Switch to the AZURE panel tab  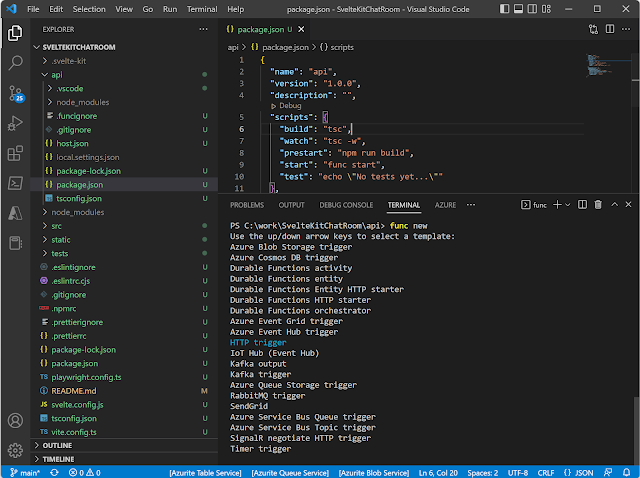[445, 205]
